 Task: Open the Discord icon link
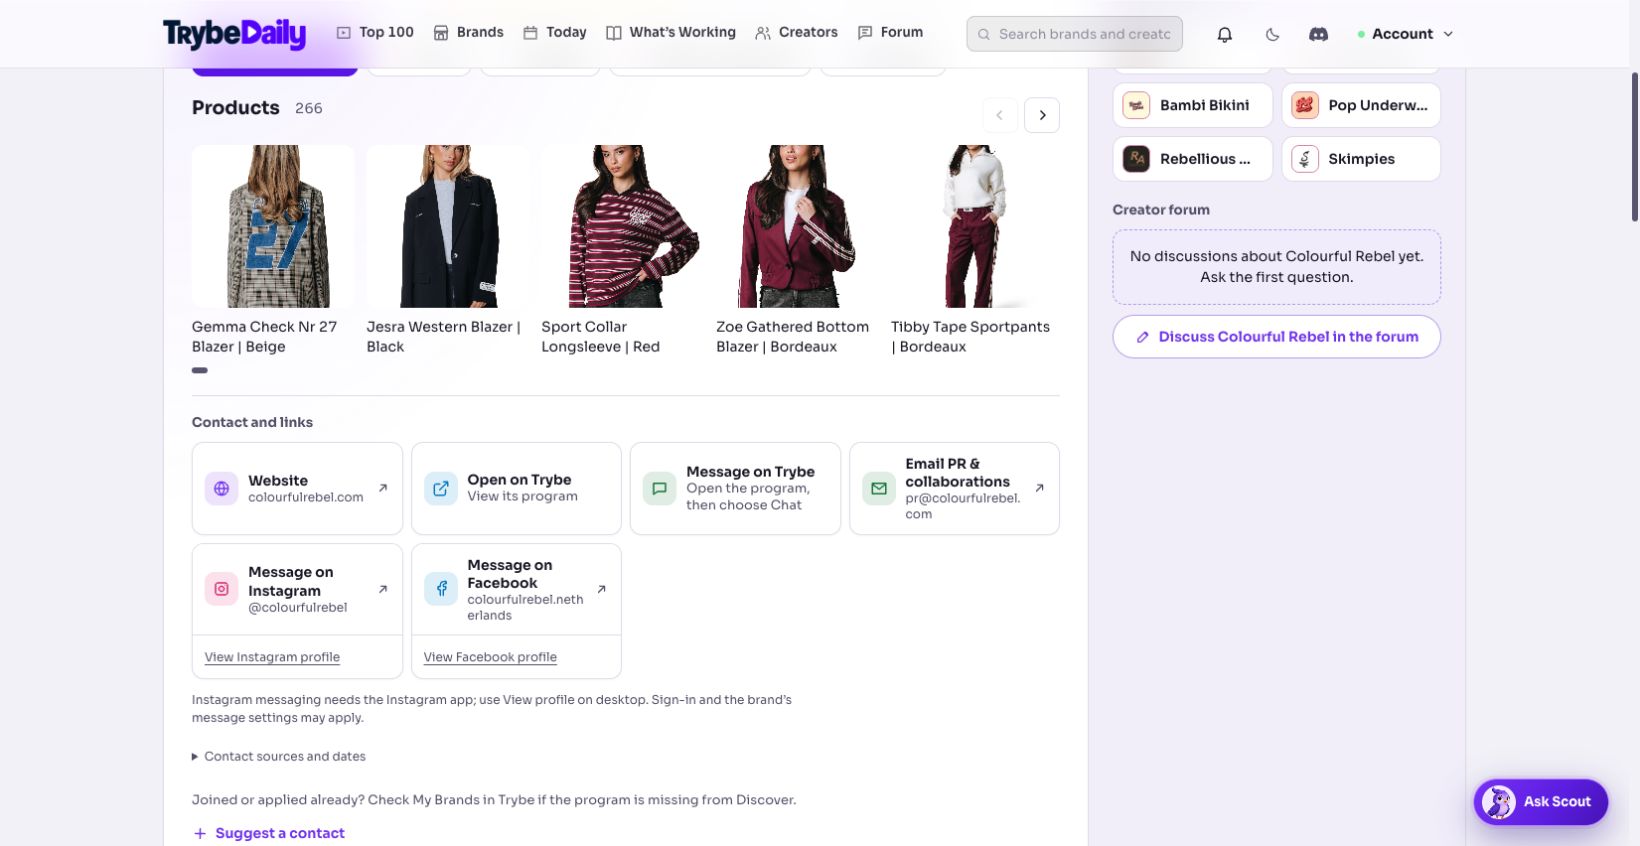point(1319,34)
